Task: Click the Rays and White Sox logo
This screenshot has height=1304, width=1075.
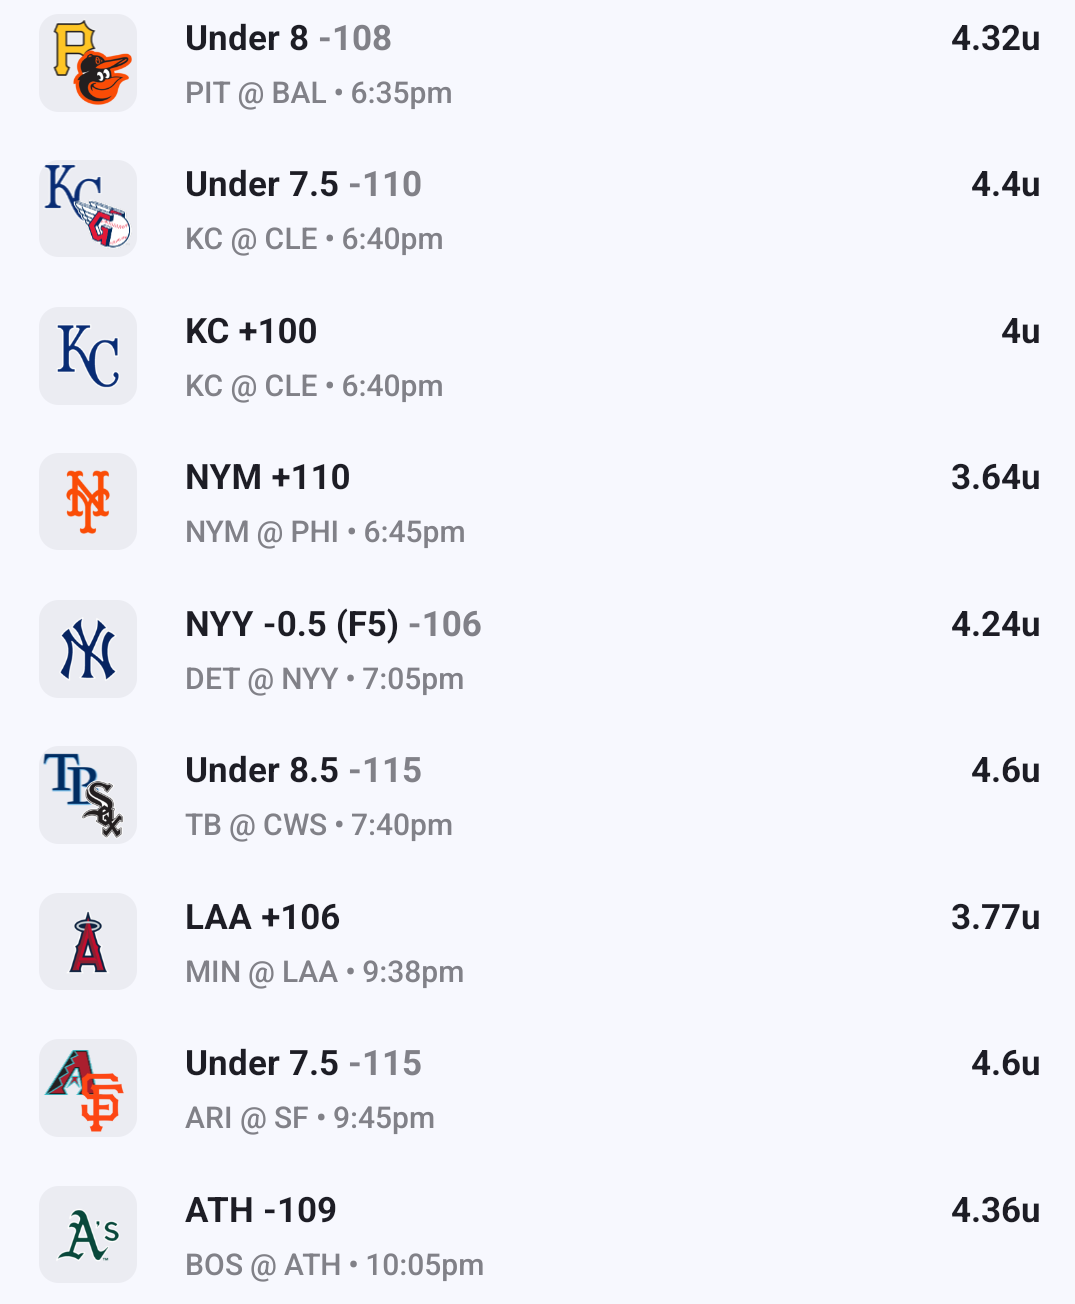Action: (x=88, y=795)
